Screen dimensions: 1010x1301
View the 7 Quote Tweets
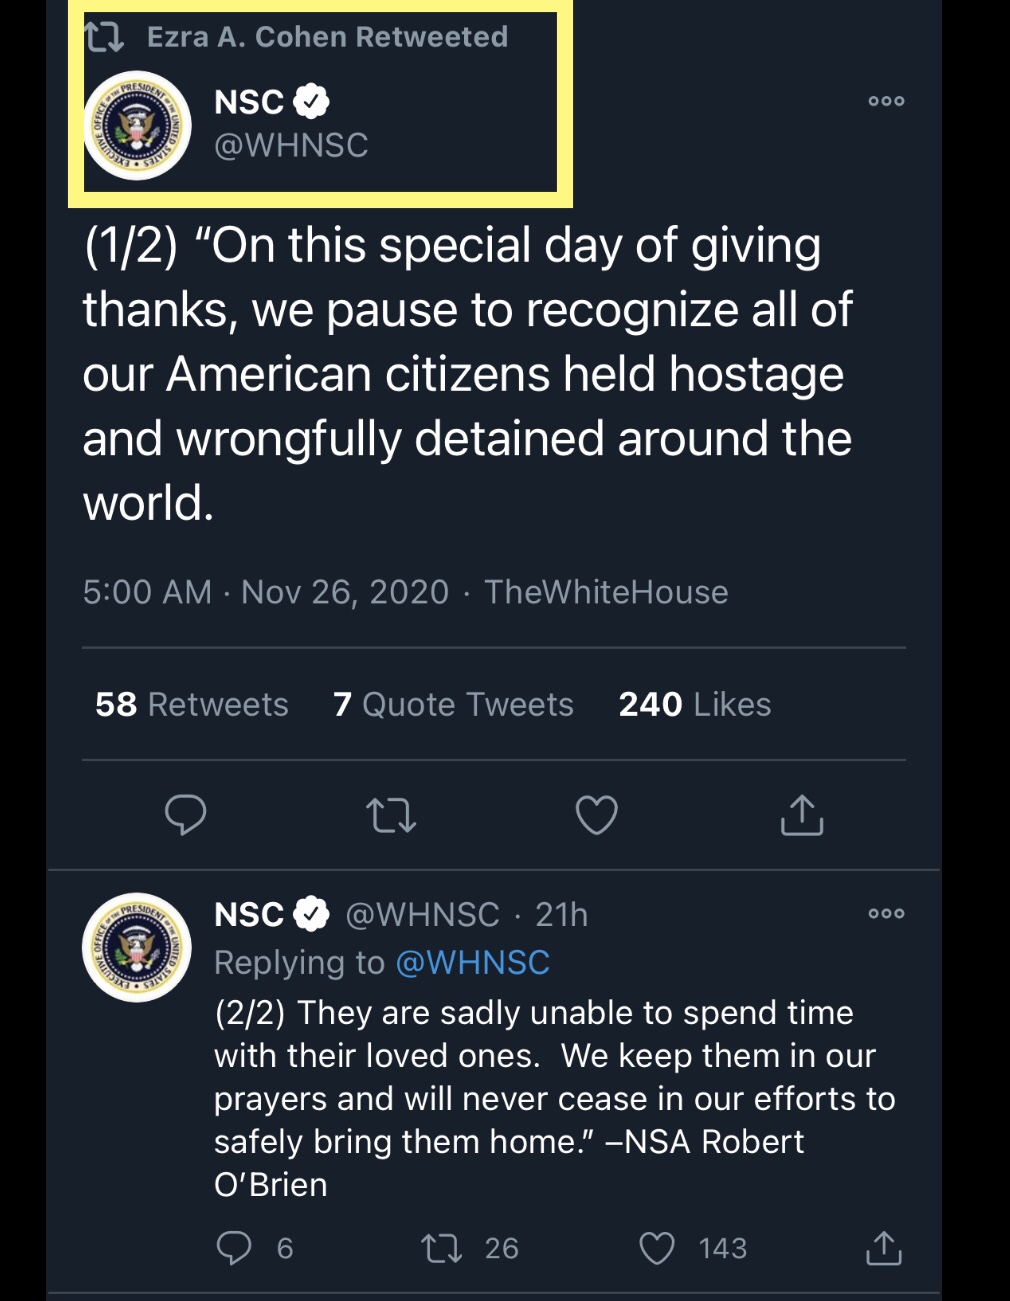[454, 704]
